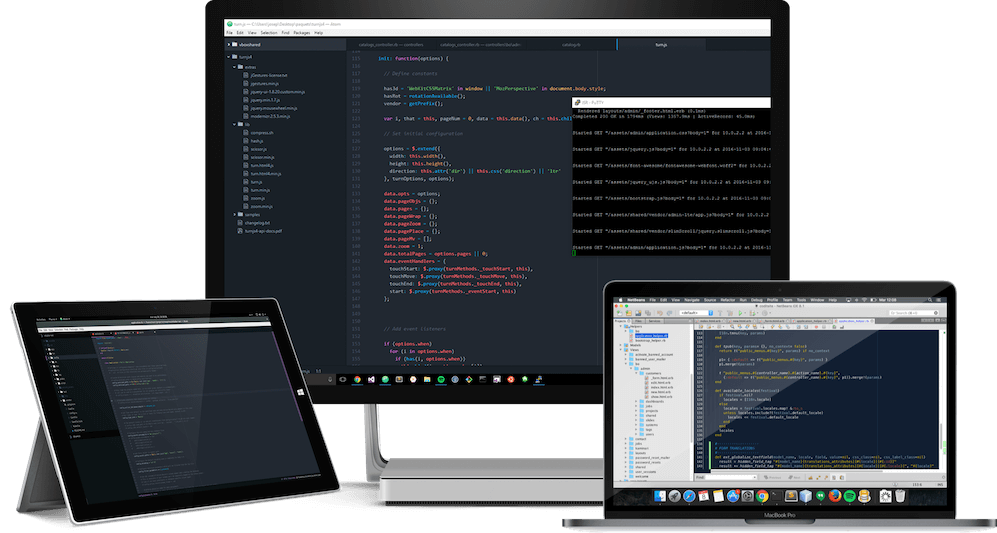Open Spotify from the Windows taskbar
Viewport: 997px width, 533px height.
(441, 380)
